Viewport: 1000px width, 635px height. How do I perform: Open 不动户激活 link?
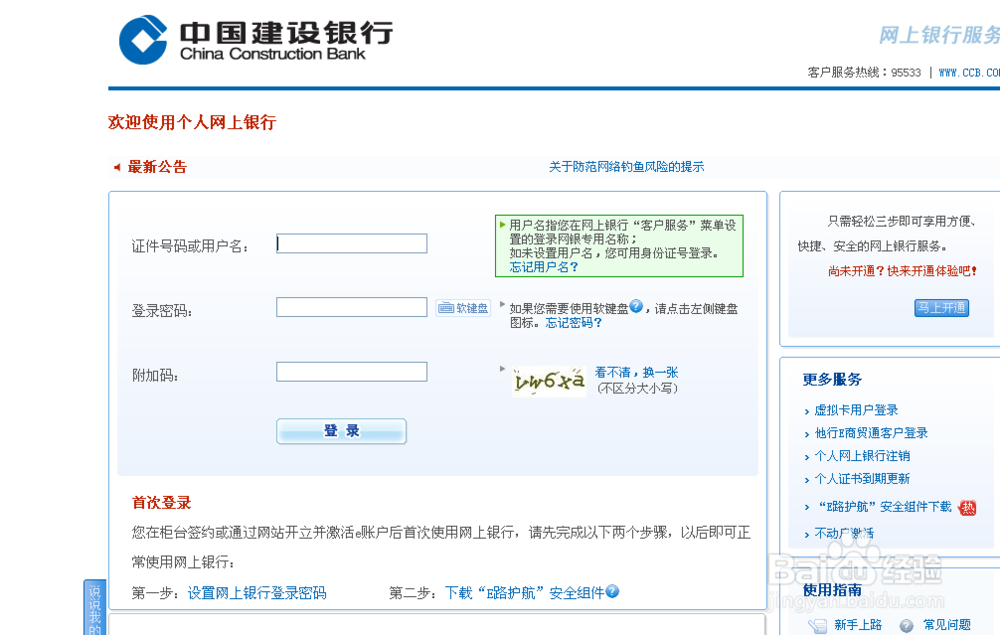(844, 533)
